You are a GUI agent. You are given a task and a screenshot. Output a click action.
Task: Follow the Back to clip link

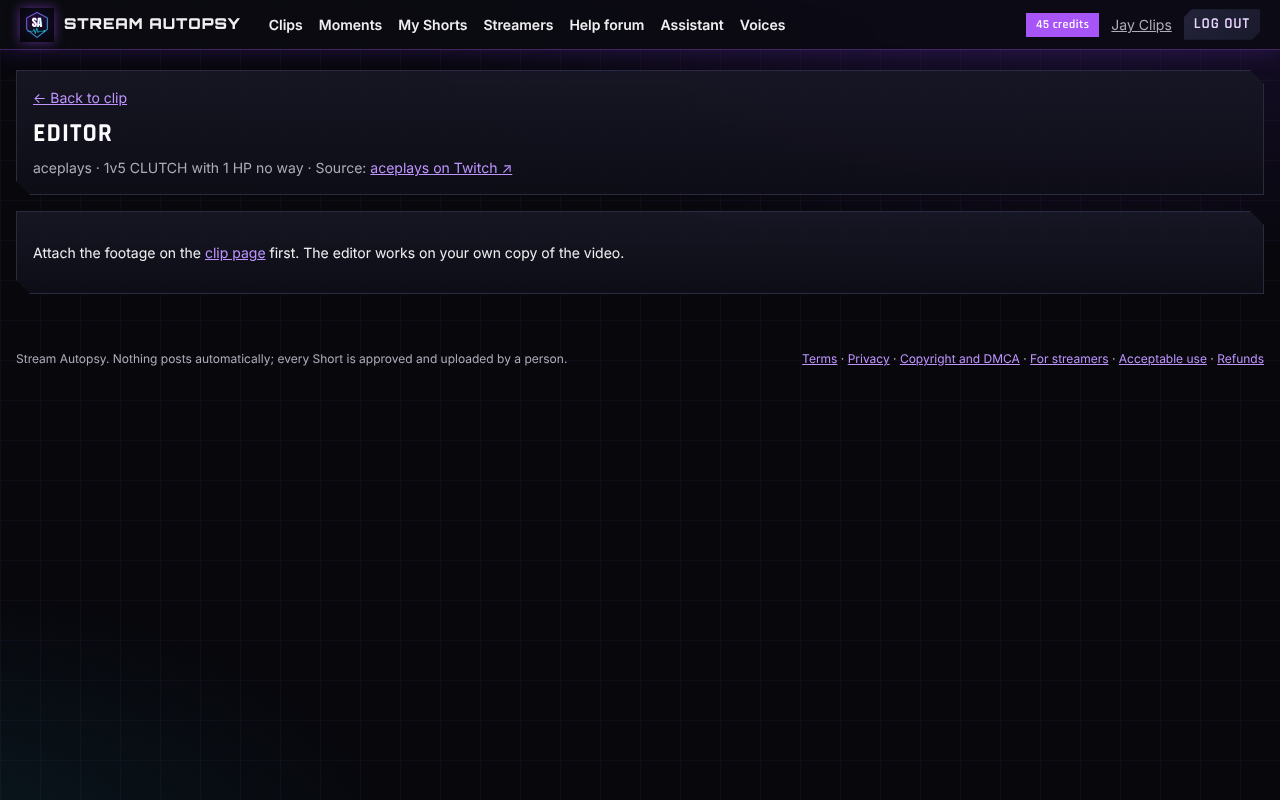click(80, 98)
